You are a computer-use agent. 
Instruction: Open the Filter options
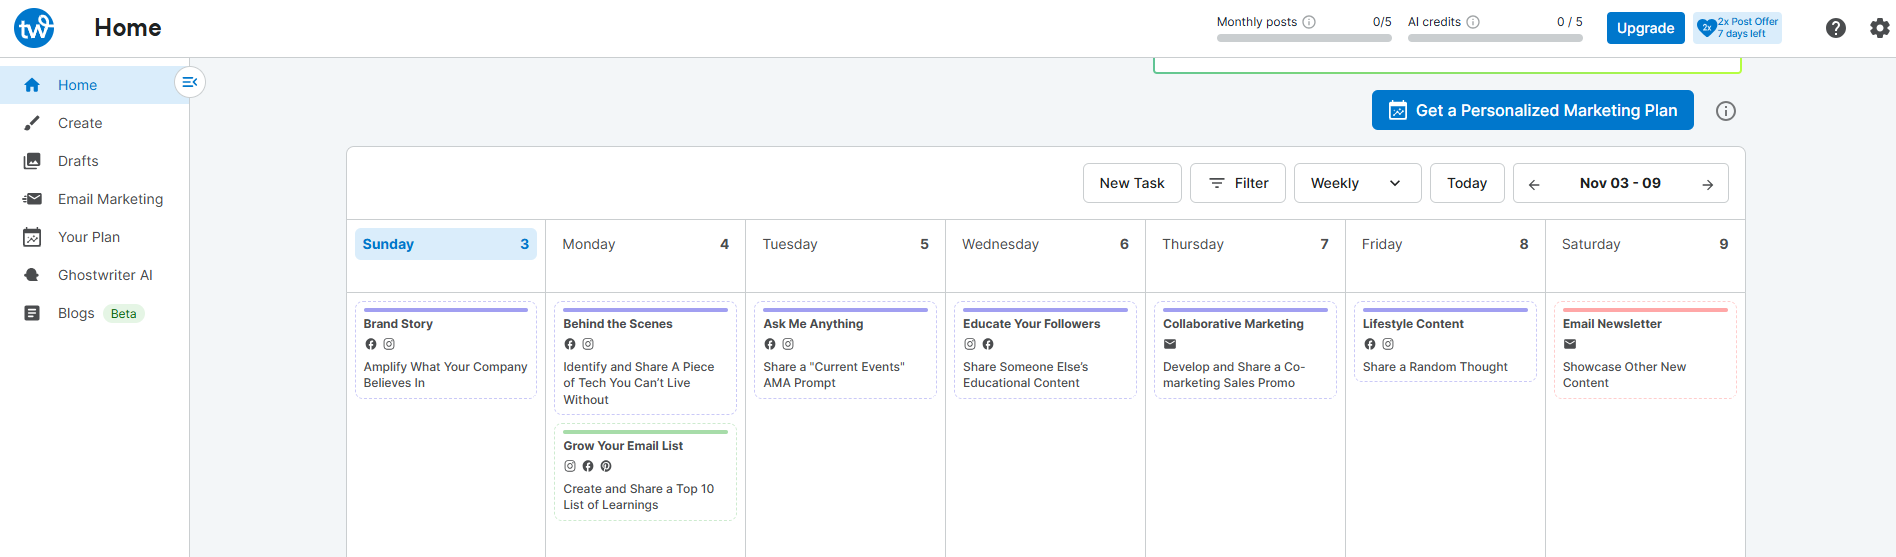pos(1238,183)
